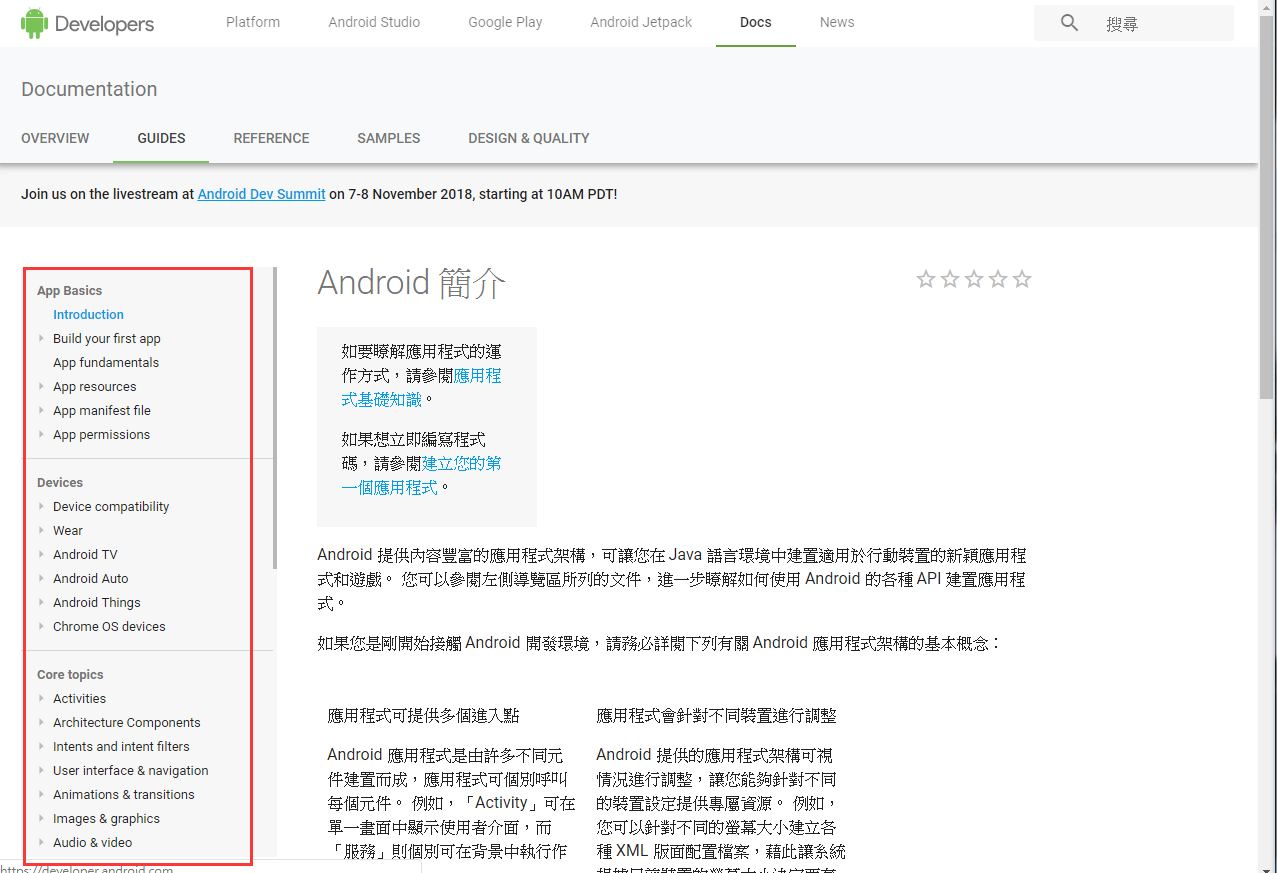1277x873 pixels.
Task: Click the Android 簡介 page heading
Action: (411, 283)
